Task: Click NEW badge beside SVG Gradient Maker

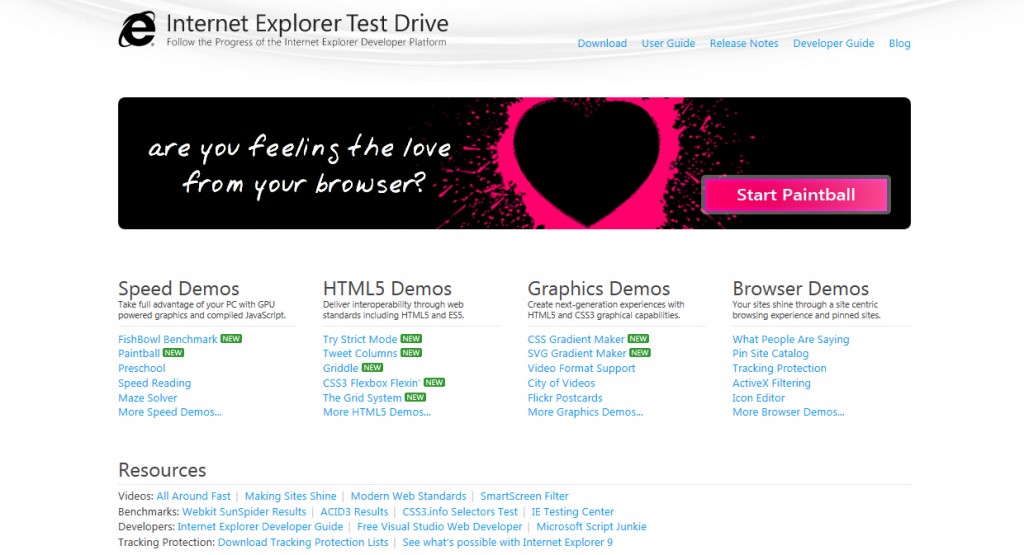Action: (640, 353)
